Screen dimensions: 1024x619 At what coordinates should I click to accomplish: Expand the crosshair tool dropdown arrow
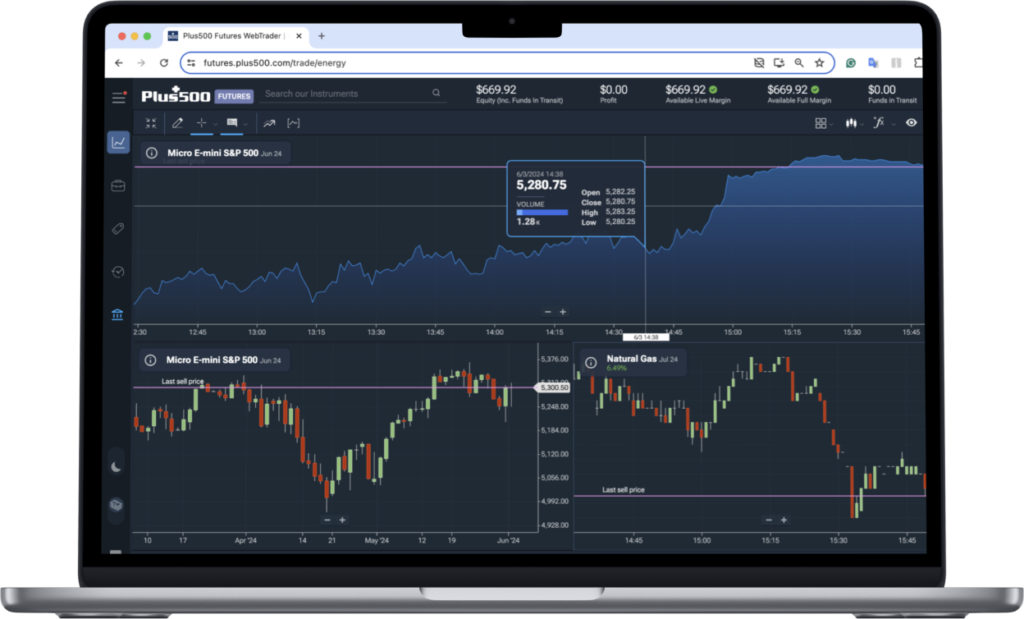pos(216,124)
